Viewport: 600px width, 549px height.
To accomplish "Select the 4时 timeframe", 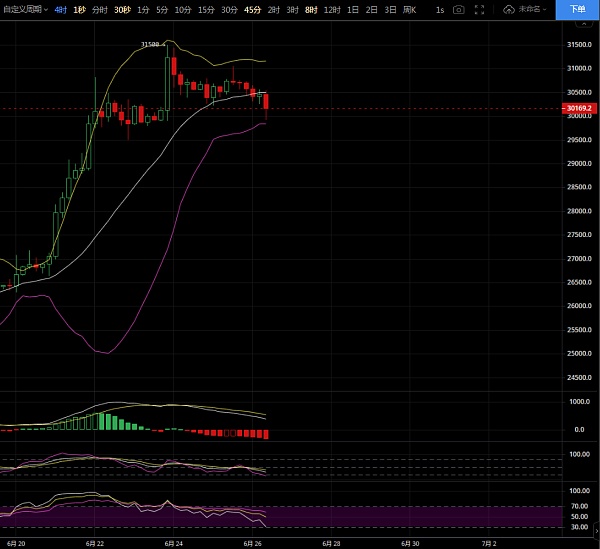I will pos(61,9).
